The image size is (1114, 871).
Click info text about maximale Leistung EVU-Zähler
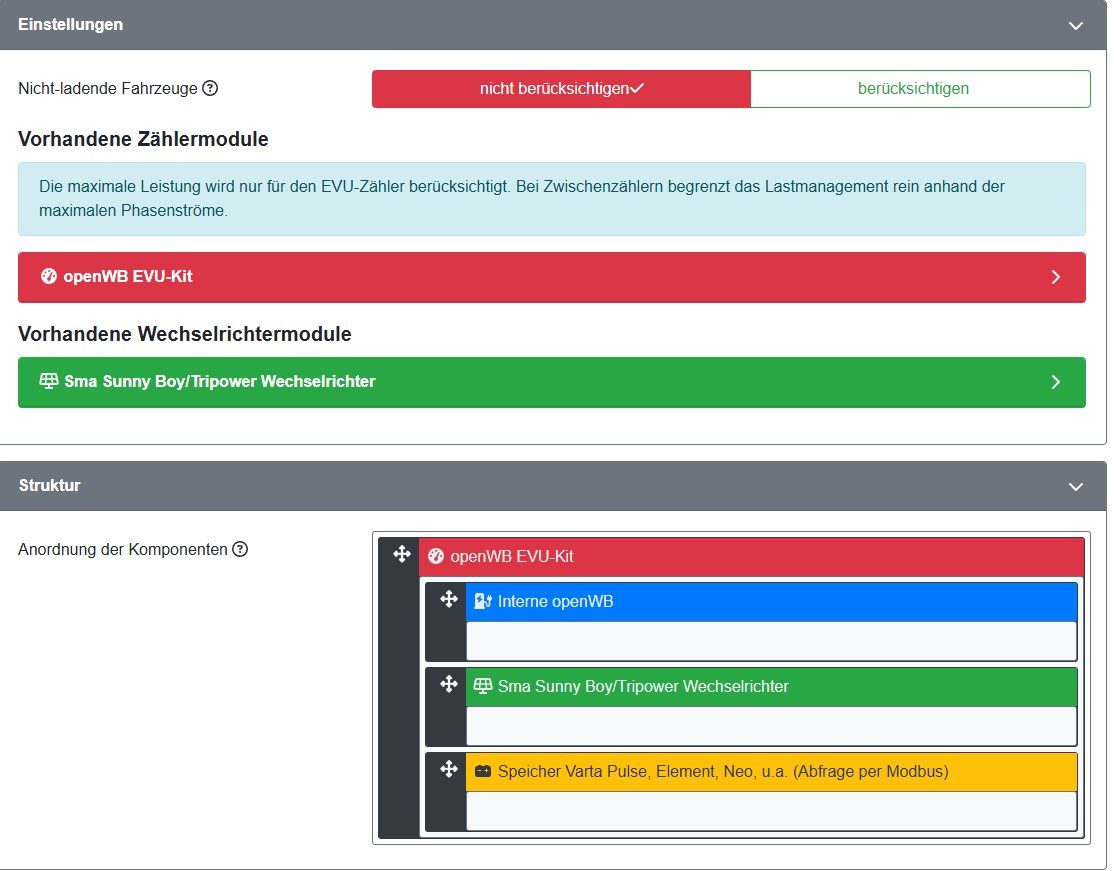point(522,198)
